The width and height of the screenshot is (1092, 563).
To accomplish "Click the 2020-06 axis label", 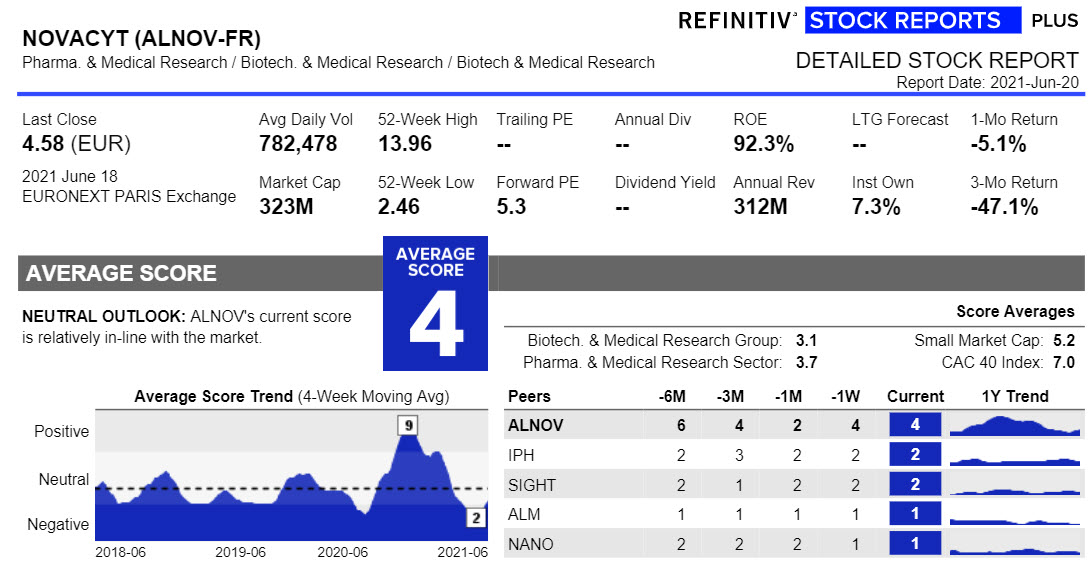I will [x=343, y=553].
